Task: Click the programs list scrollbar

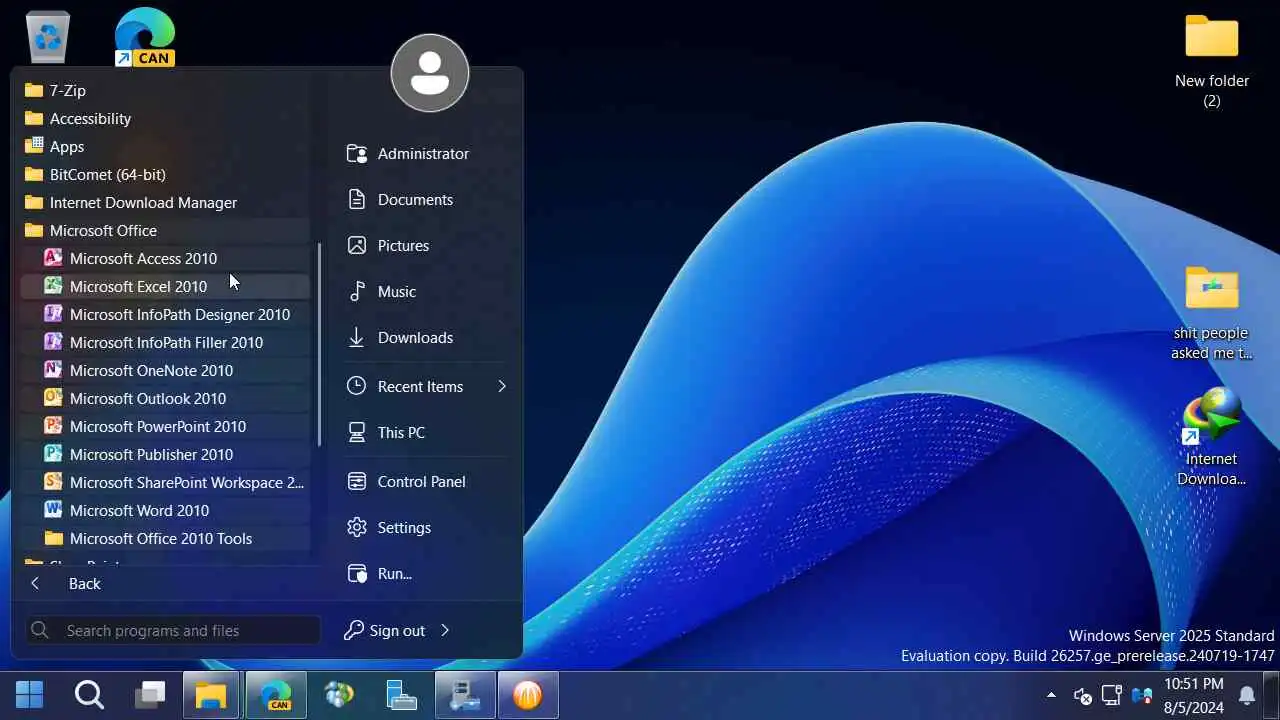Action: coord(319,344)
